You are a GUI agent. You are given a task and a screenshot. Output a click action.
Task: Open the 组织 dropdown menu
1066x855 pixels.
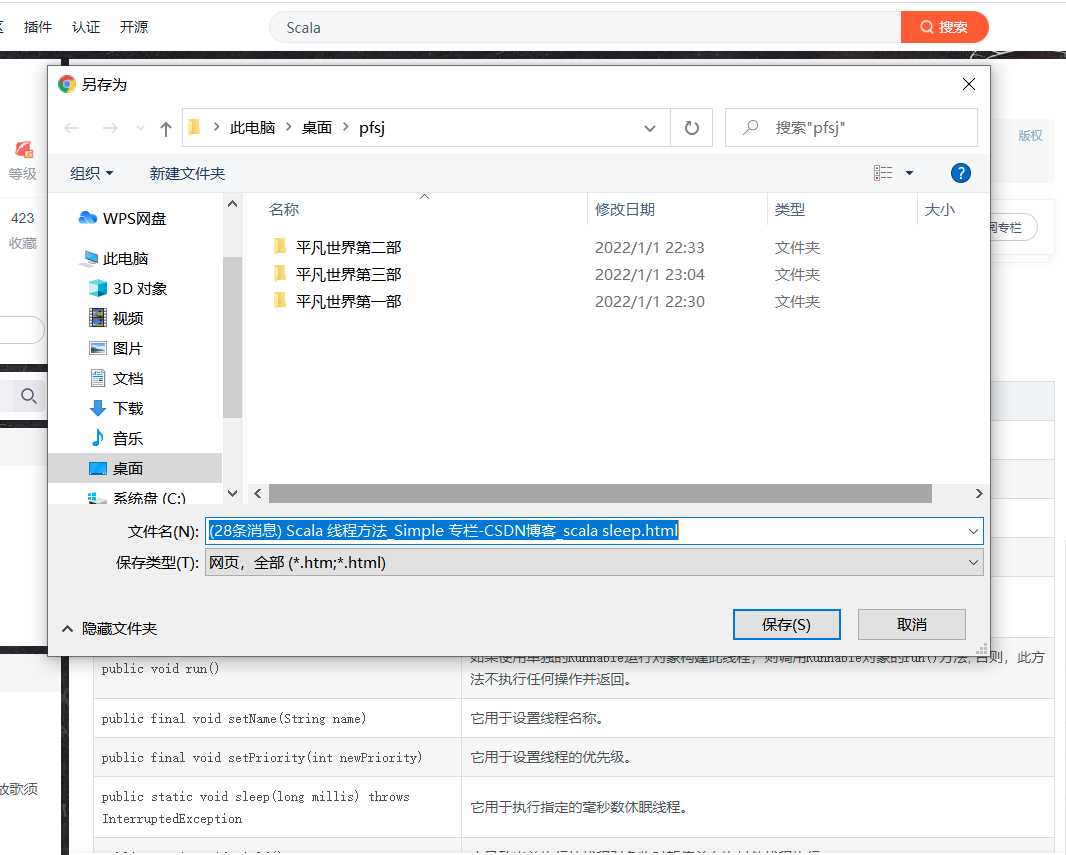[90, 172]
